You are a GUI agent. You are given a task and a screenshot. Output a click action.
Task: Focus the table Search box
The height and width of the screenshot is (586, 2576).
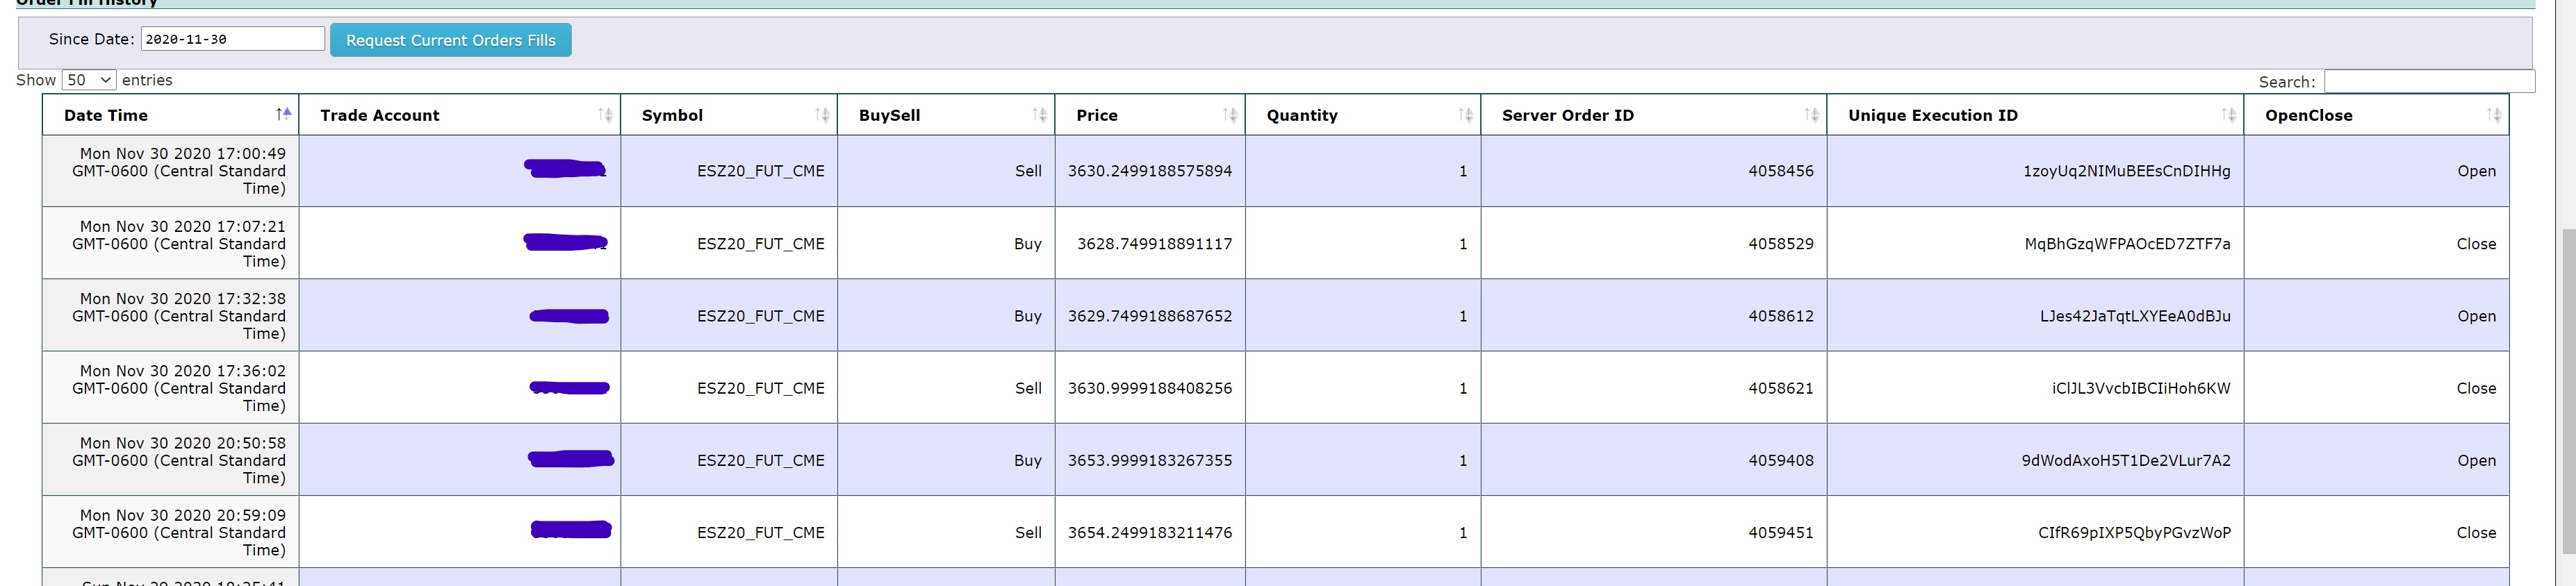(2429, 81)
